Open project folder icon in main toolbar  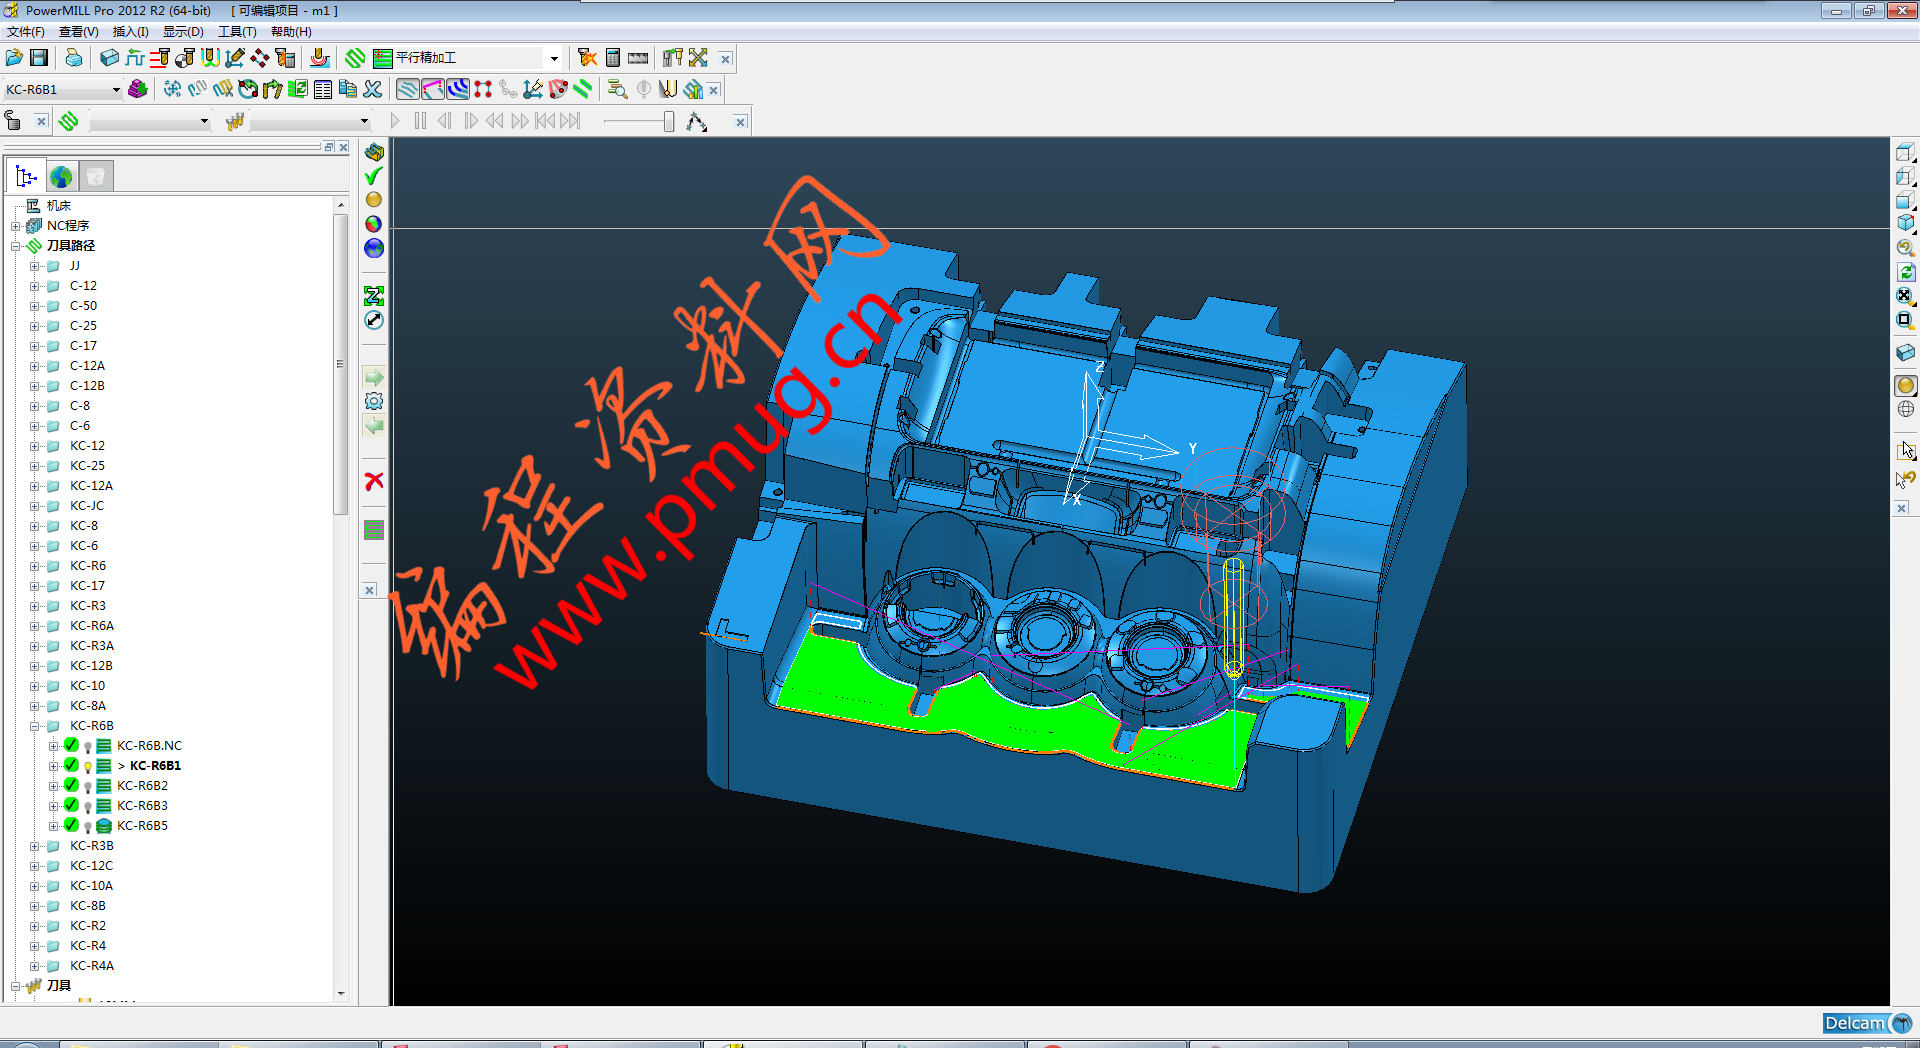[x=14, y=58]
